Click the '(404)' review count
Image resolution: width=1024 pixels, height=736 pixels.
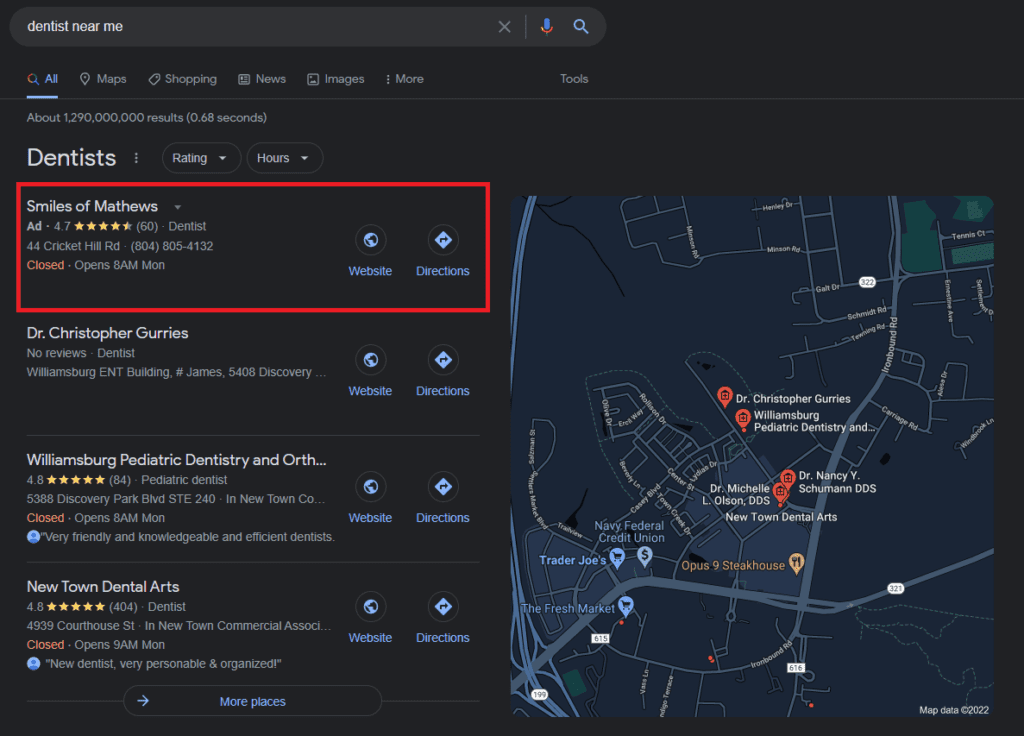point(123,607)
